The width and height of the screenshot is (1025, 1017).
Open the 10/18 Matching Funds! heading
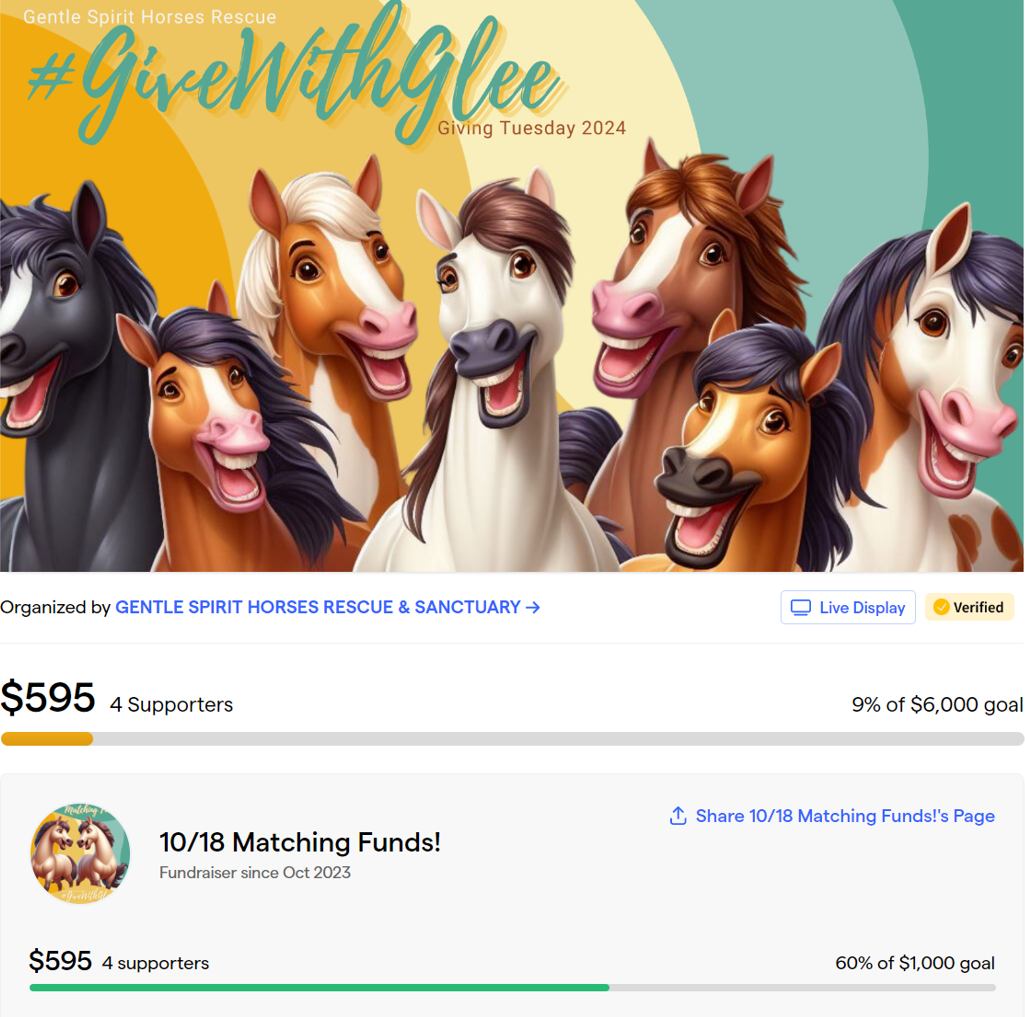point(300,842)
